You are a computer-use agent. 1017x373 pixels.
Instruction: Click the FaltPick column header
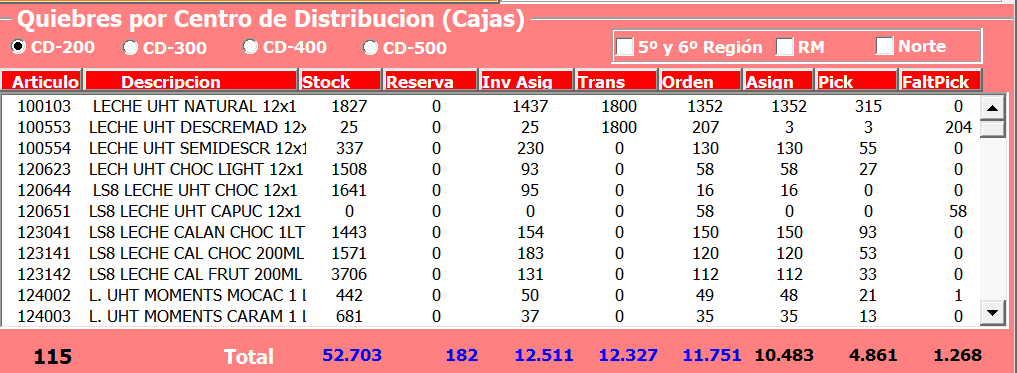click(x=940, y=80)
